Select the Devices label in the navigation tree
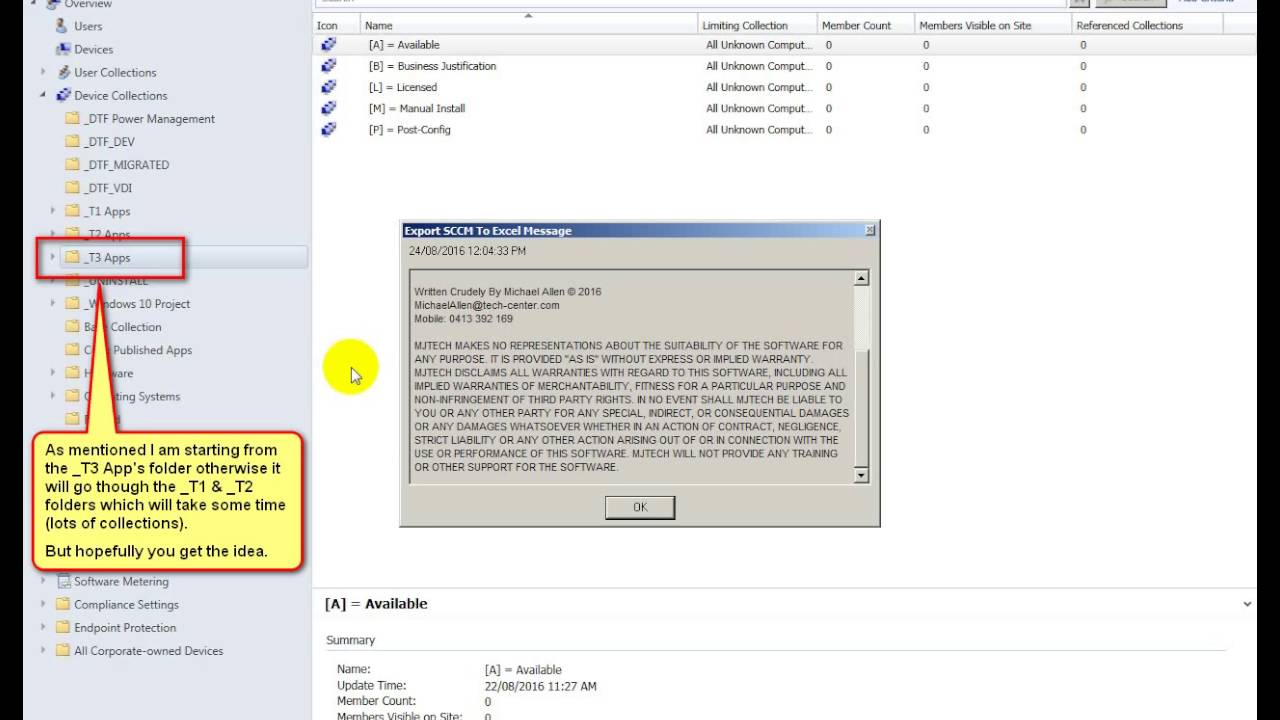The image size is (1280, 720). point(93,49)
